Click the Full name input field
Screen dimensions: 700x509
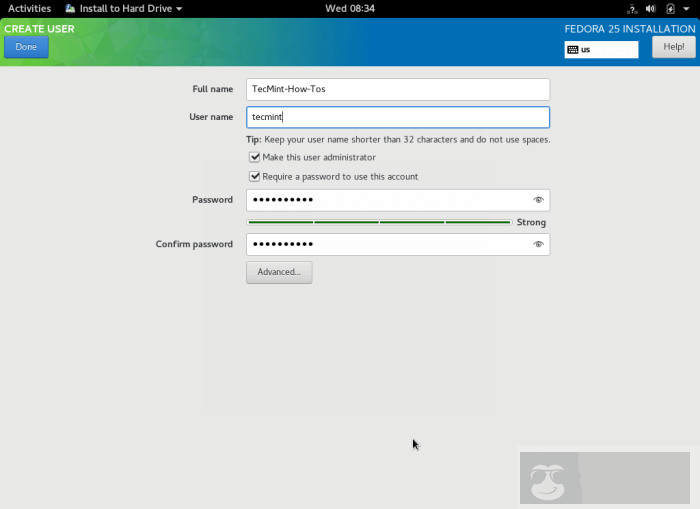click(398, 89)
